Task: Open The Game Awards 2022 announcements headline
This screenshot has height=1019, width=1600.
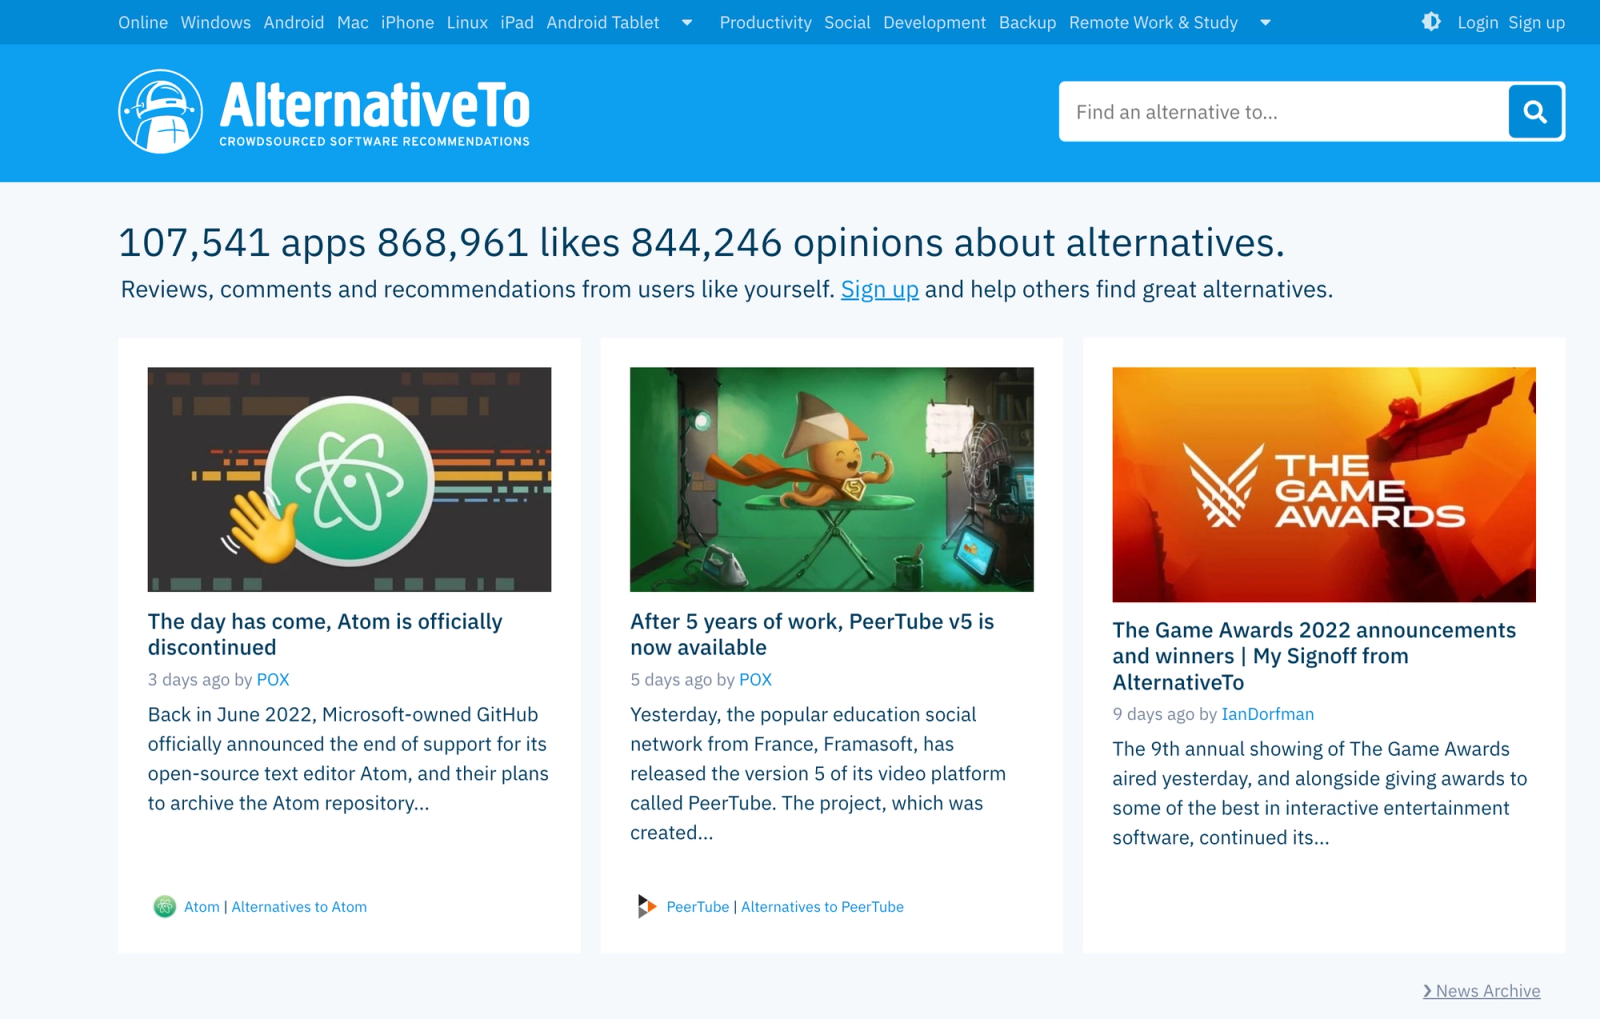Action: click(1314, 656)
